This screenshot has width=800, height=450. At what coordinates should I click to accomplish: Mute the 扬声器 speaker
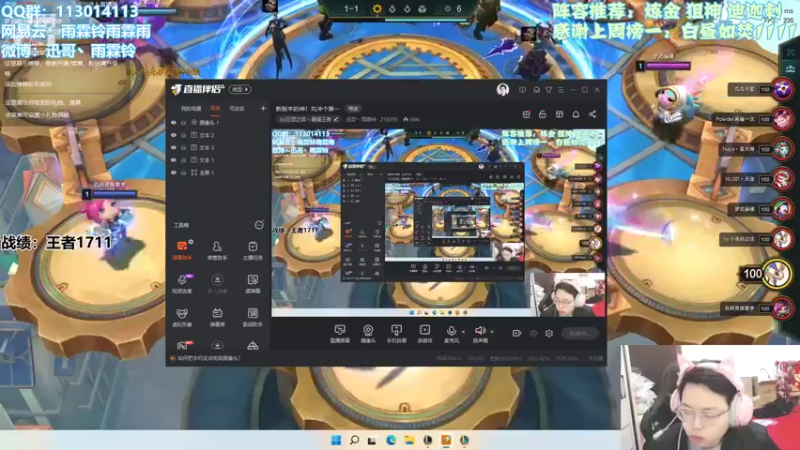(x=480, y=334)
